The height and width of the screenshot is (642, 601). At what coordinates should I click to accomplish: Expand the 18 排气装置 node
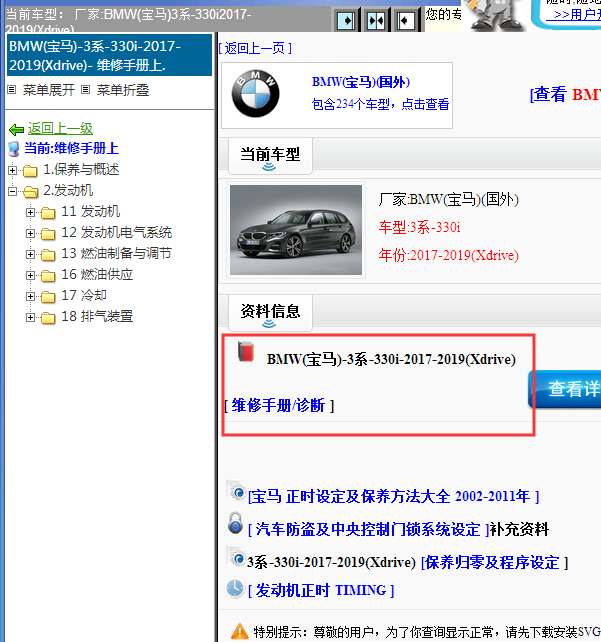(x=30, y=317)
